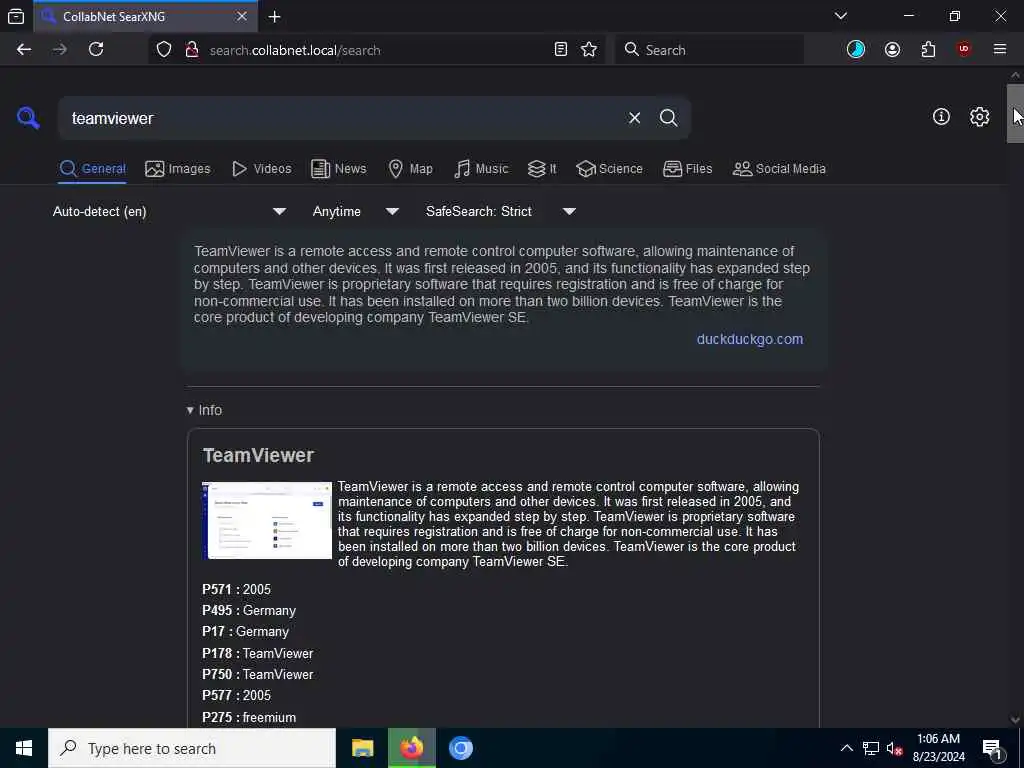Open a new browser tab
The image size is (1024, 768).
275,17
